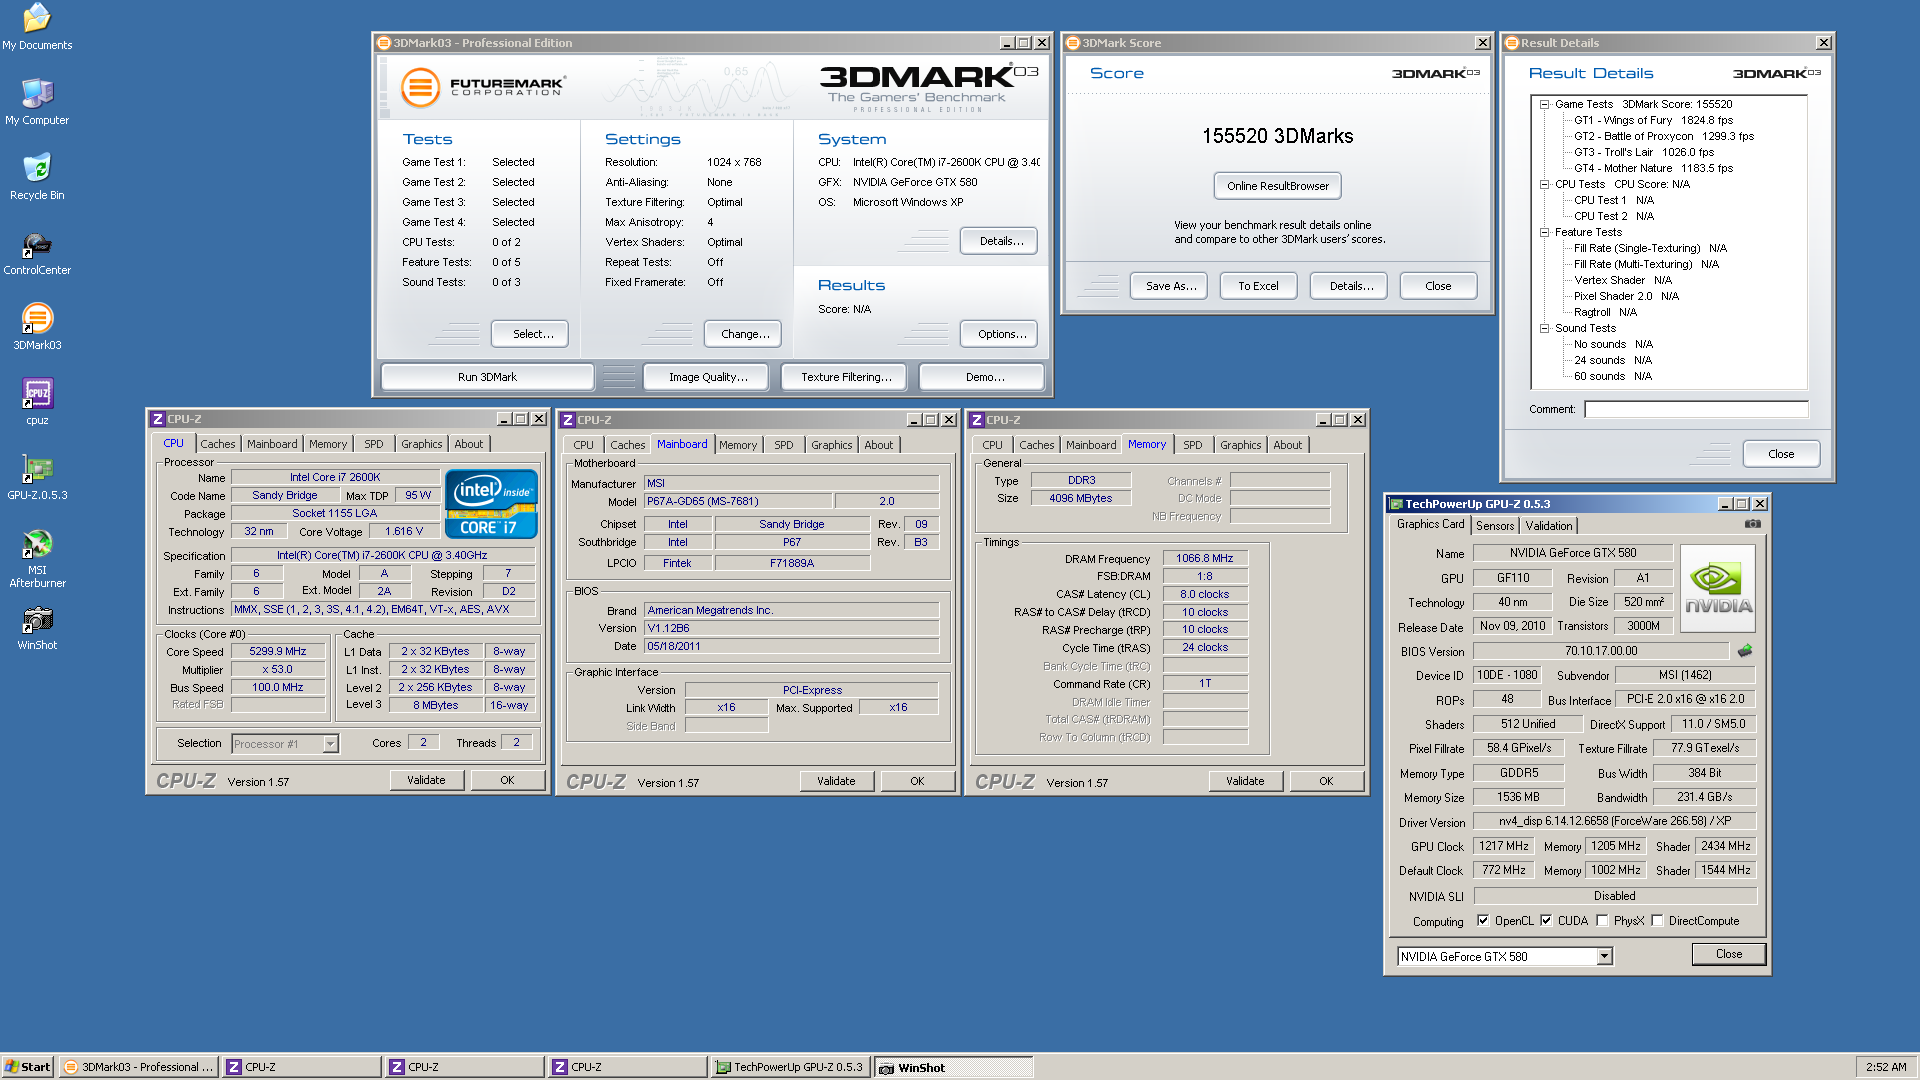The height and width of the screenshot is (1080, 1920).
Task: Launch the MSI Afterburner desktop shortcut
Action: click(x=37, y=559)
